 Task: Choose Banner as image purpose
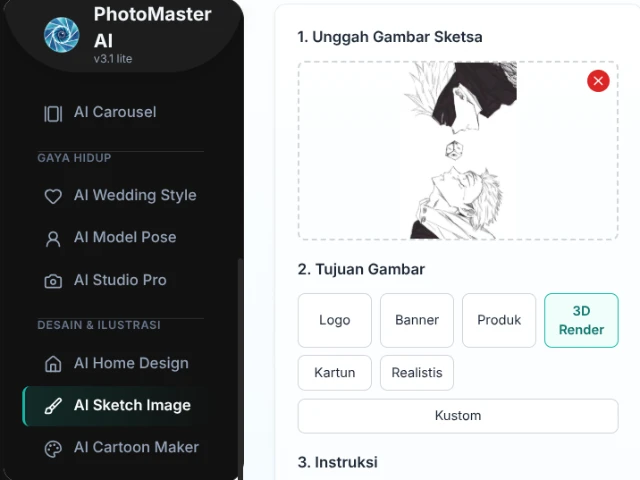(417, 320)
